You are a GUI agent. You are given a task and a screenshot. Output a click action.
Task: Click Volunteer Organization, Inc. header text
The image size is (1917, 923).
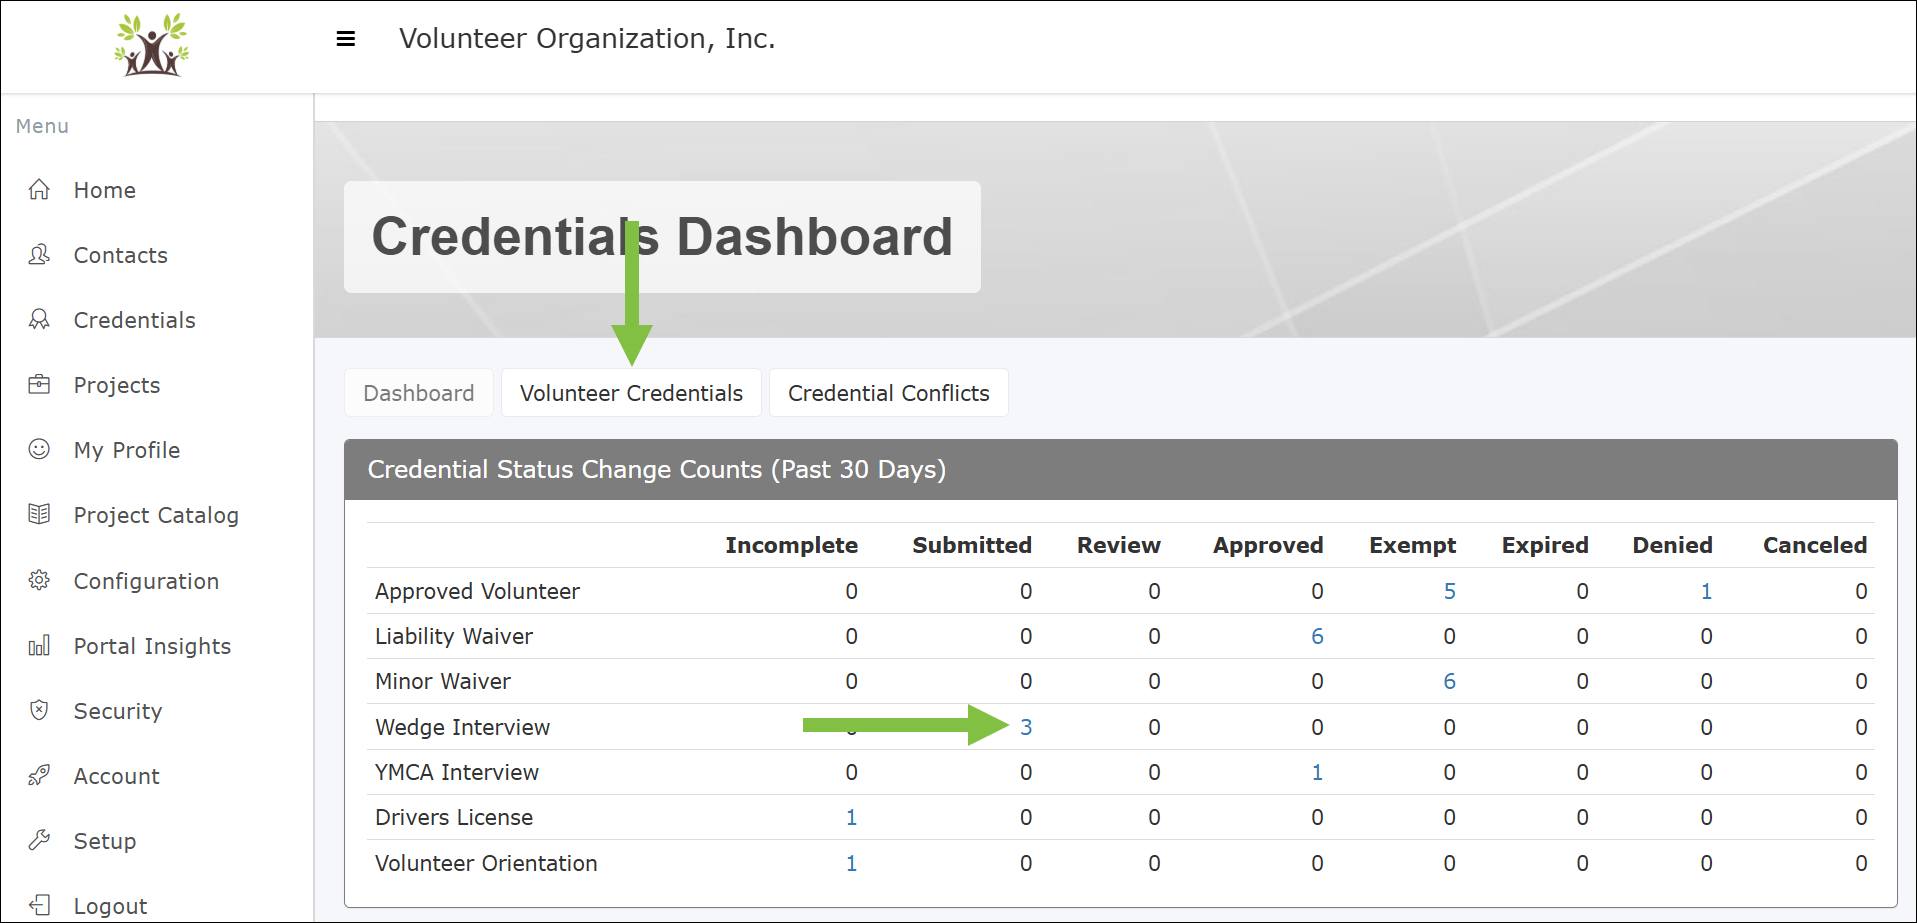[587, 39]
